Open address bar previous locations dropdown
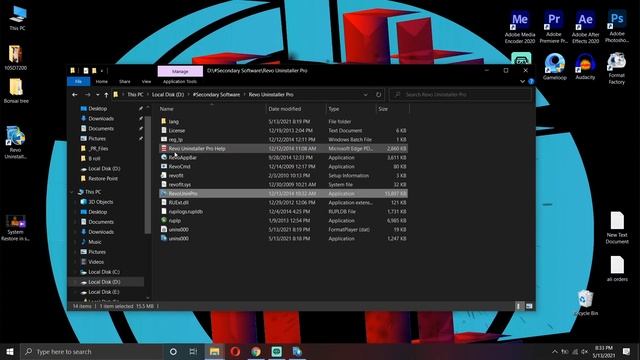Screen dimensions: 640x360 (x=365, y=95)
